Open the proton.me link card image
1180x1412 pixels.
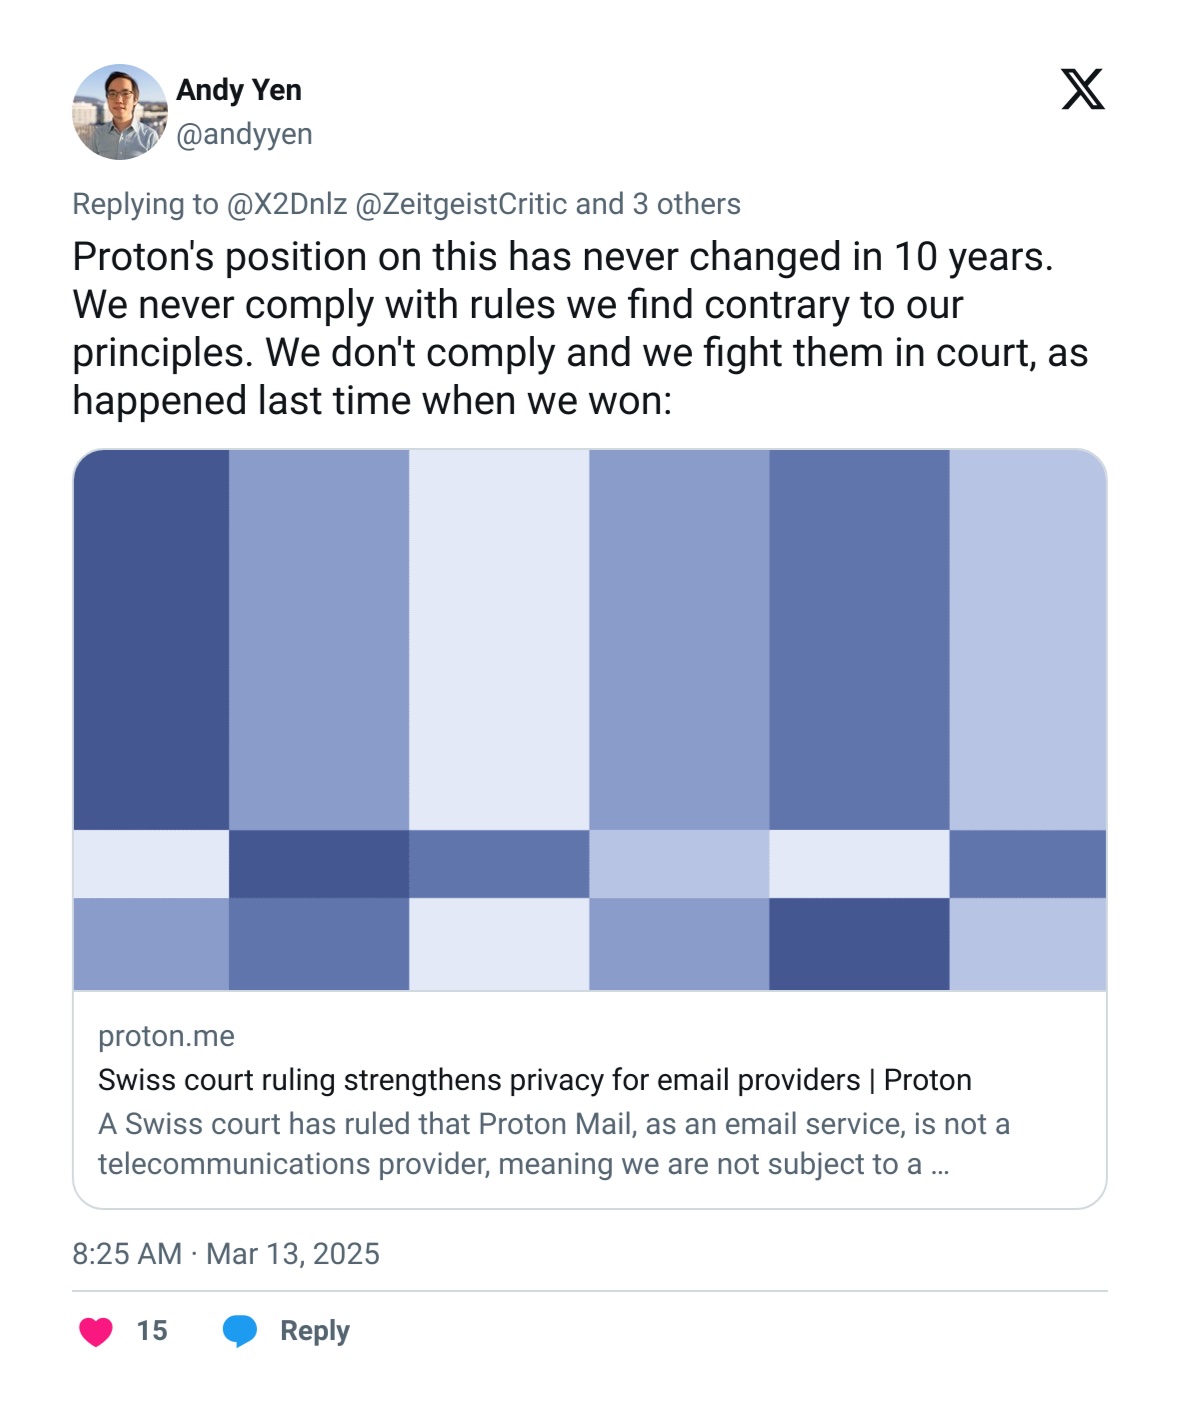[x=590, y=720]
